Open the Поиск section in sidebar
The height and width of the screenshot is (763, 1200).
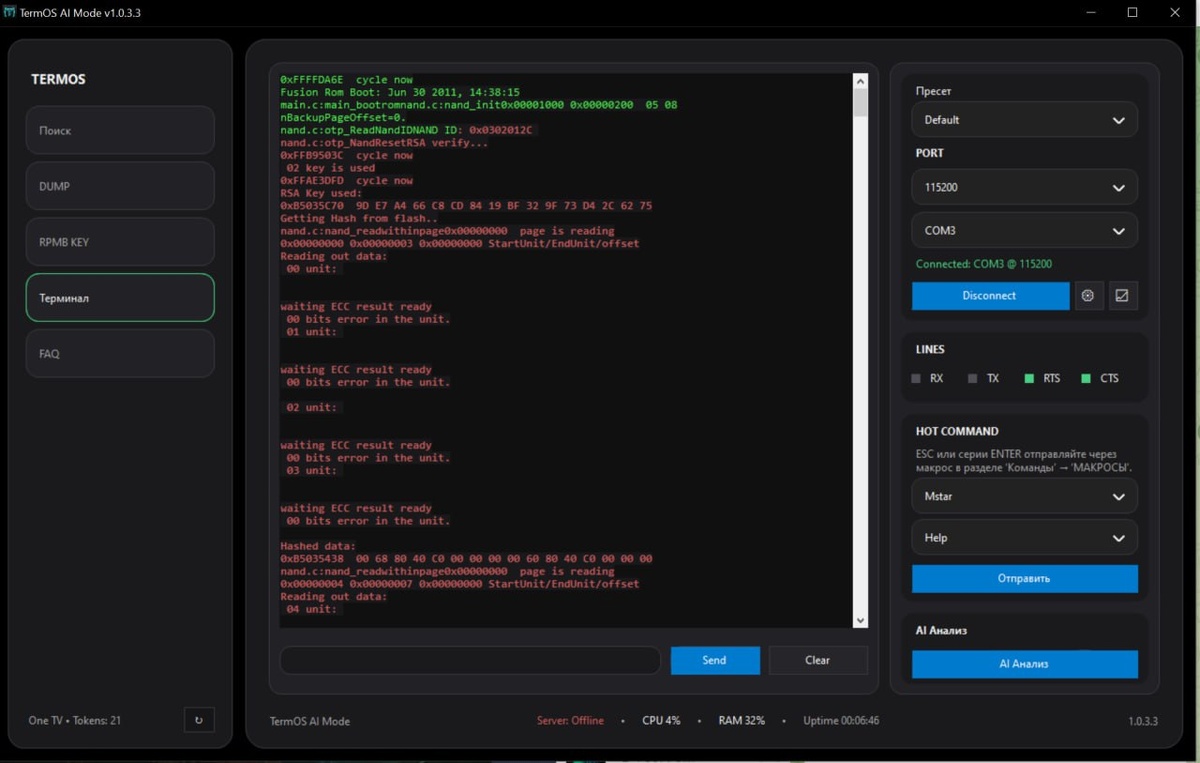coord(120,130)
